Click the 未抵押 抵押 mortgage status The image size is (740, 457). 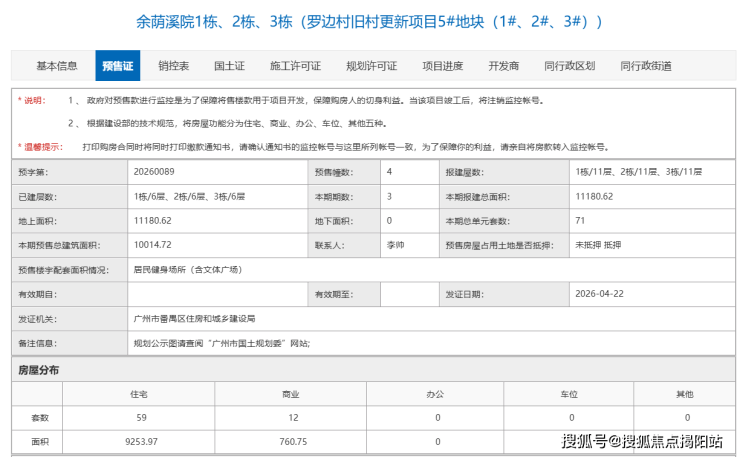click(x=598, y=245)
